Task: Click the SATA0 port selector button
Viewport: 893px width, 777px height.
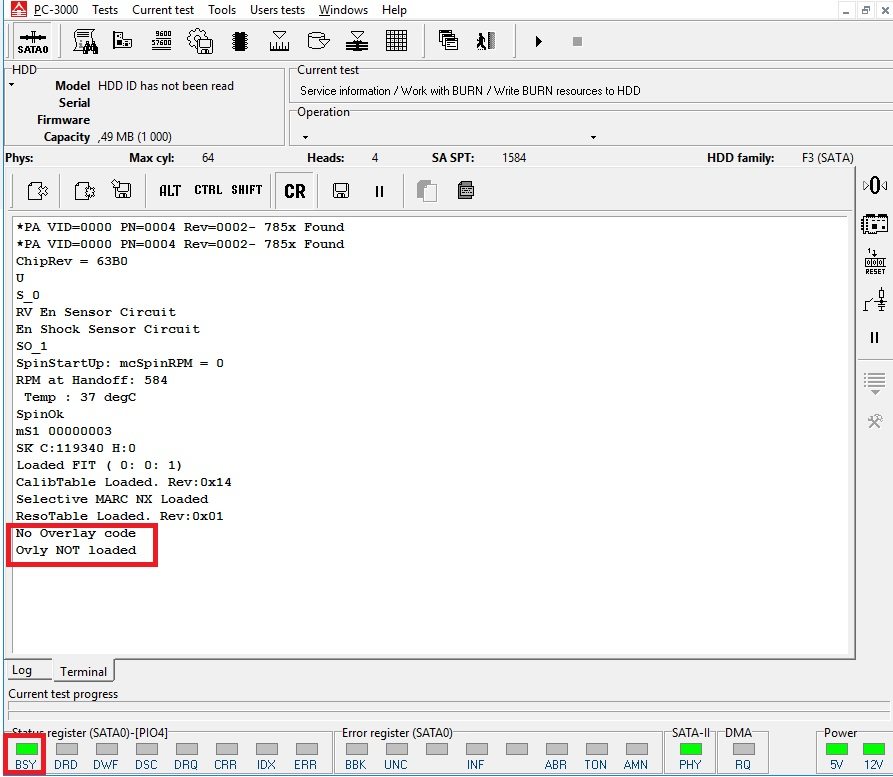Action: point(32,42)
